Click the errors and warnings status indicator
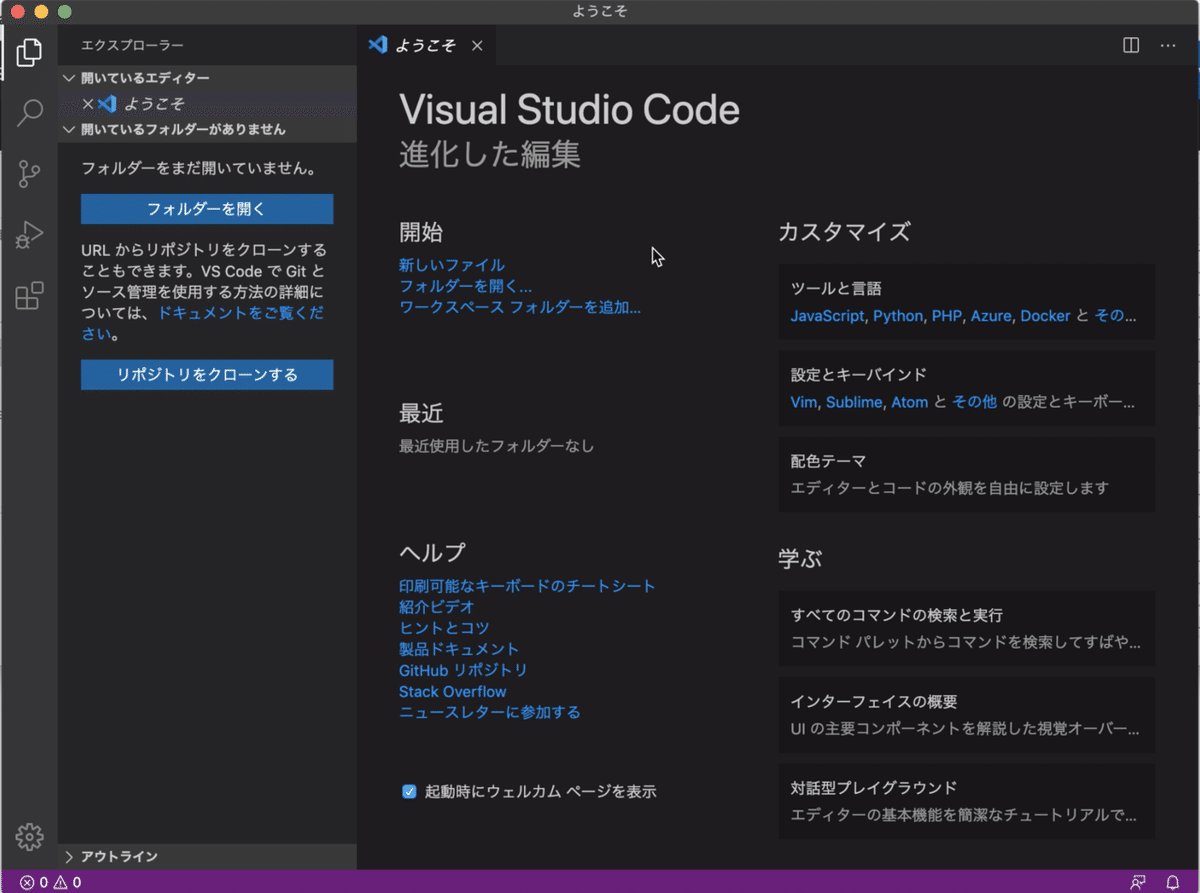The width and height of the screenshot is (1200, 893). coord(50,882)
